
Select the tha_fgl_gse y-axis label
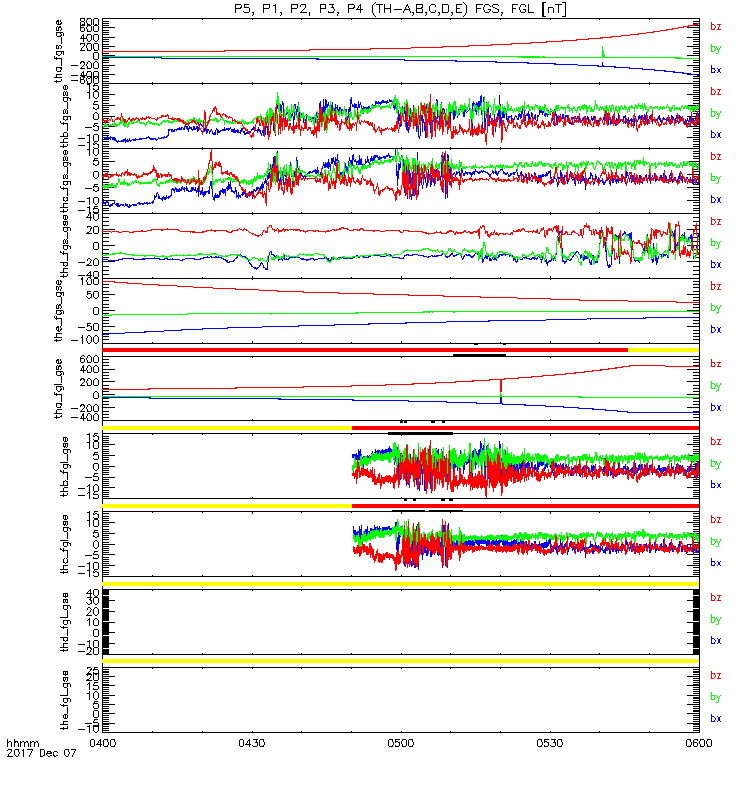click(x=59, y=389)
